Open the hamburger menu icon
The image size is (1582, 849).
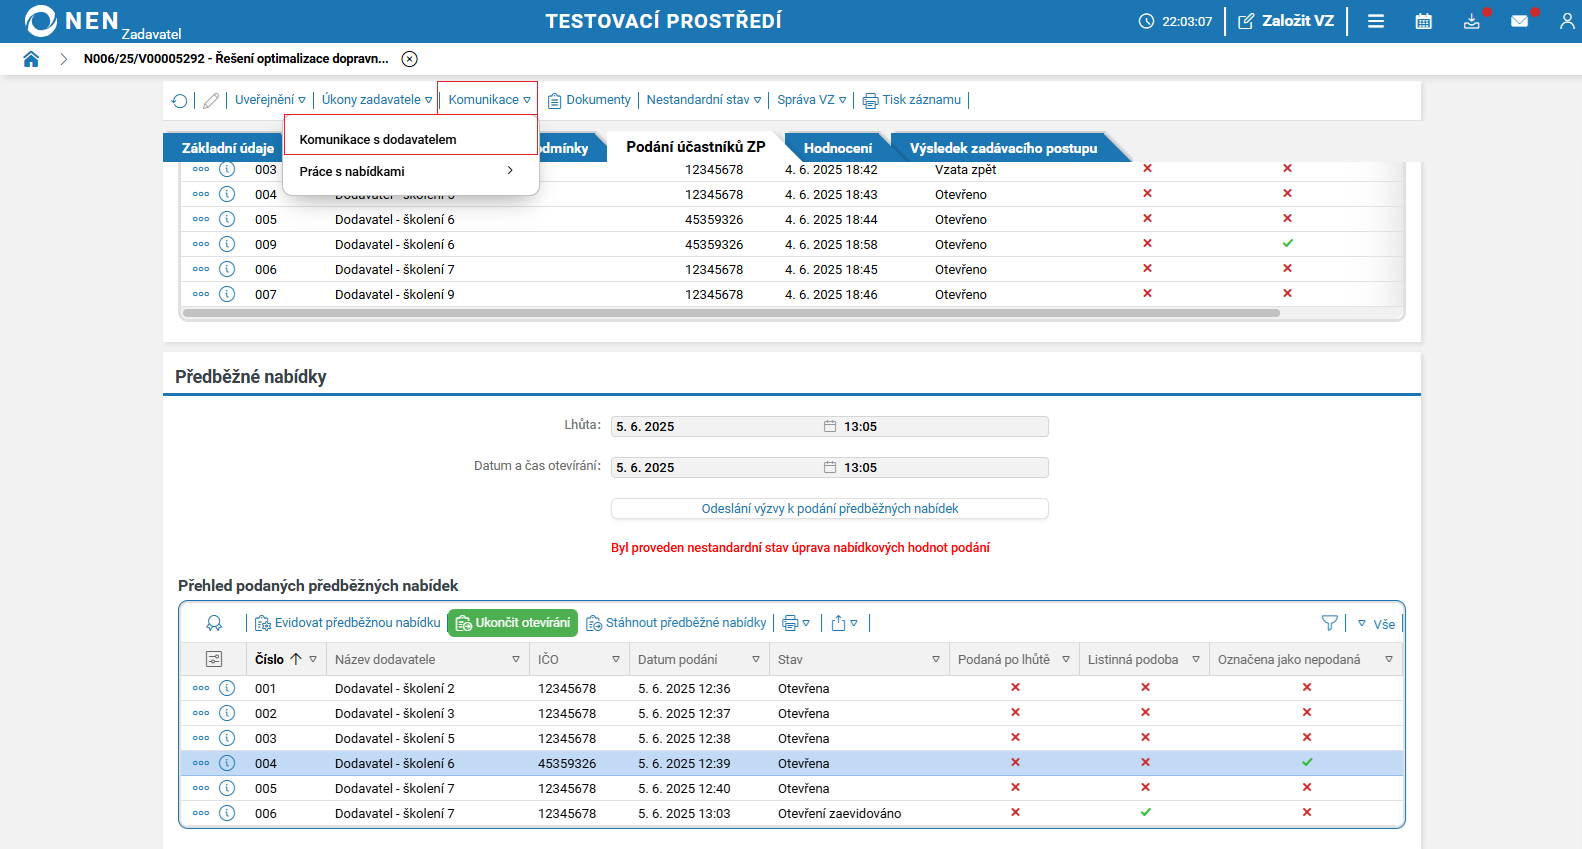click(1376, 21)
